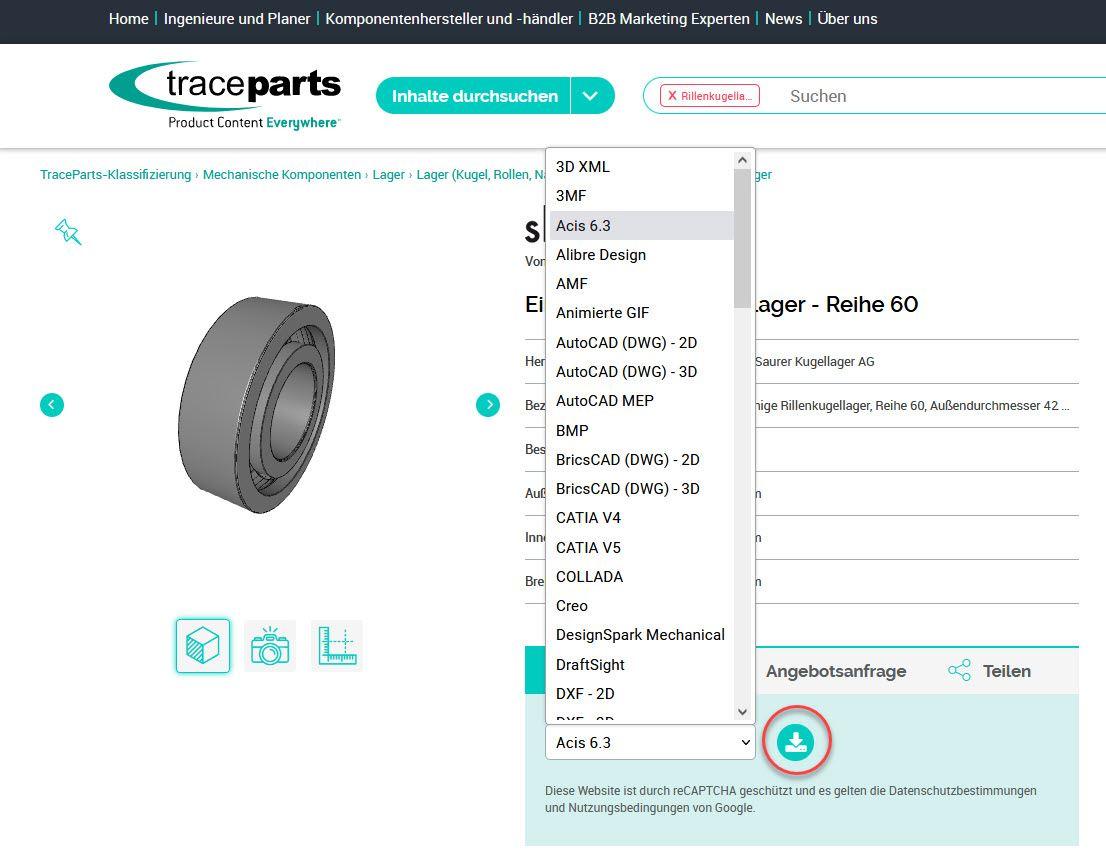This screenshot has width=1106, height=864.
Task: Click the share icon next to Teilen
Action: pyautogui.click(x=959, y=671)
